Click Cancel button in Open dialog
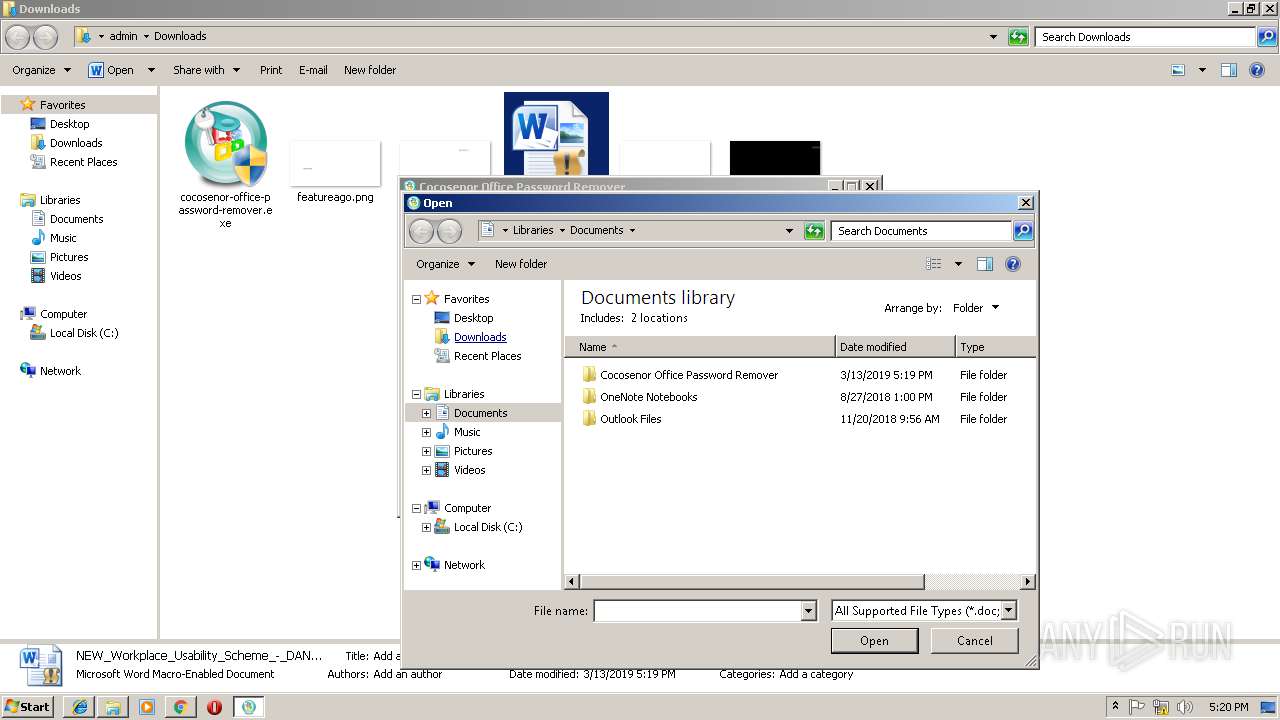Screen dimensions: 1280x720 click(975, 641)
